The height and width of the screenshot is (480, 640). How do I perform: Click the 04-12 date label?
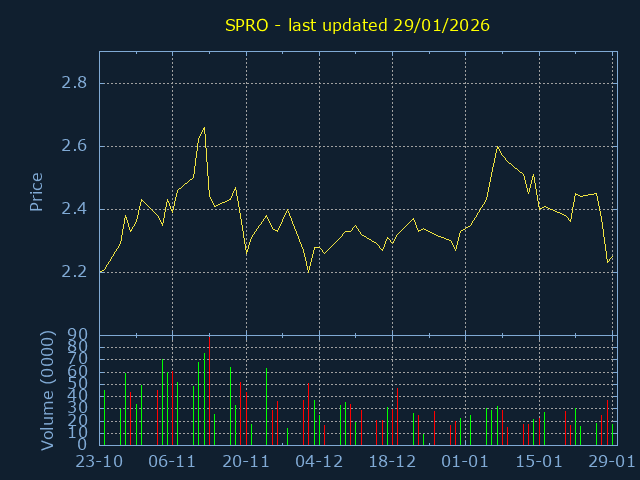pos(319,462)
